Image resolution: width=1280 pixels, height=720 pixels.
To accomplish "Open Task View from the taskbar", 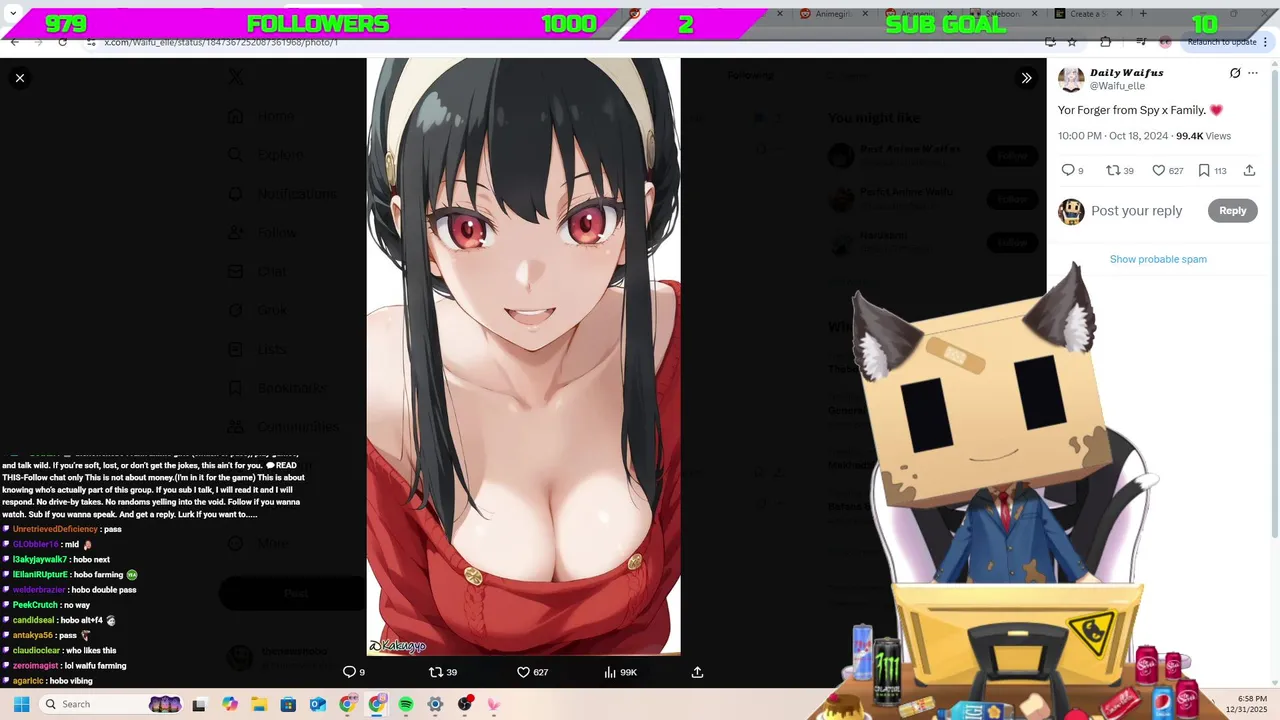I will [199, 704].
